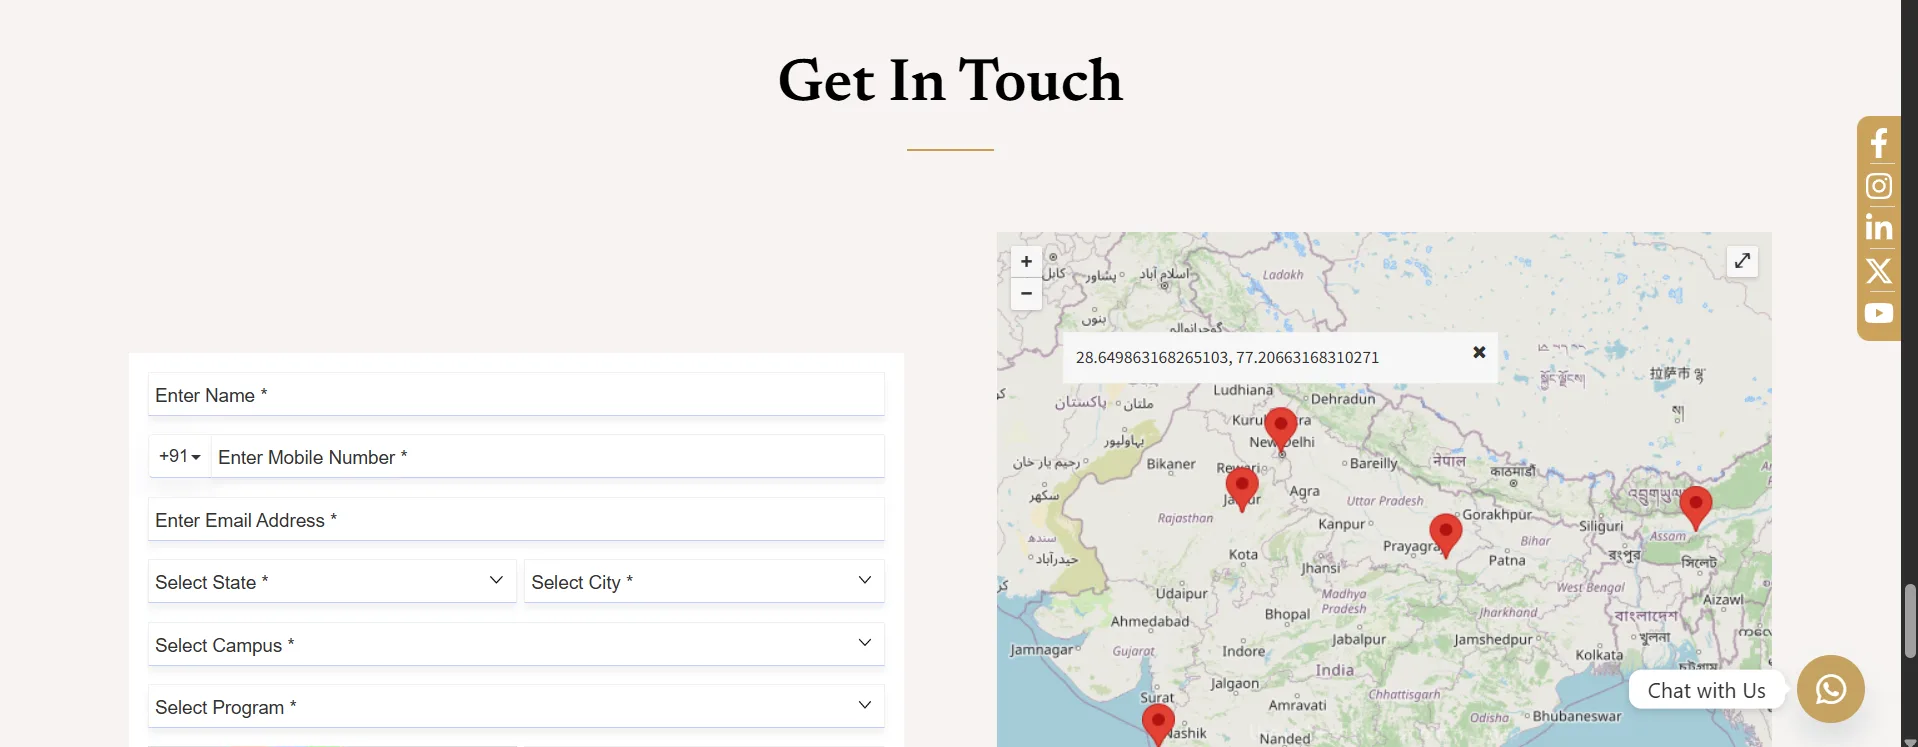Click the Enter Name field
The width and height of the screenshot is (1918, 747).
point(516,395)
